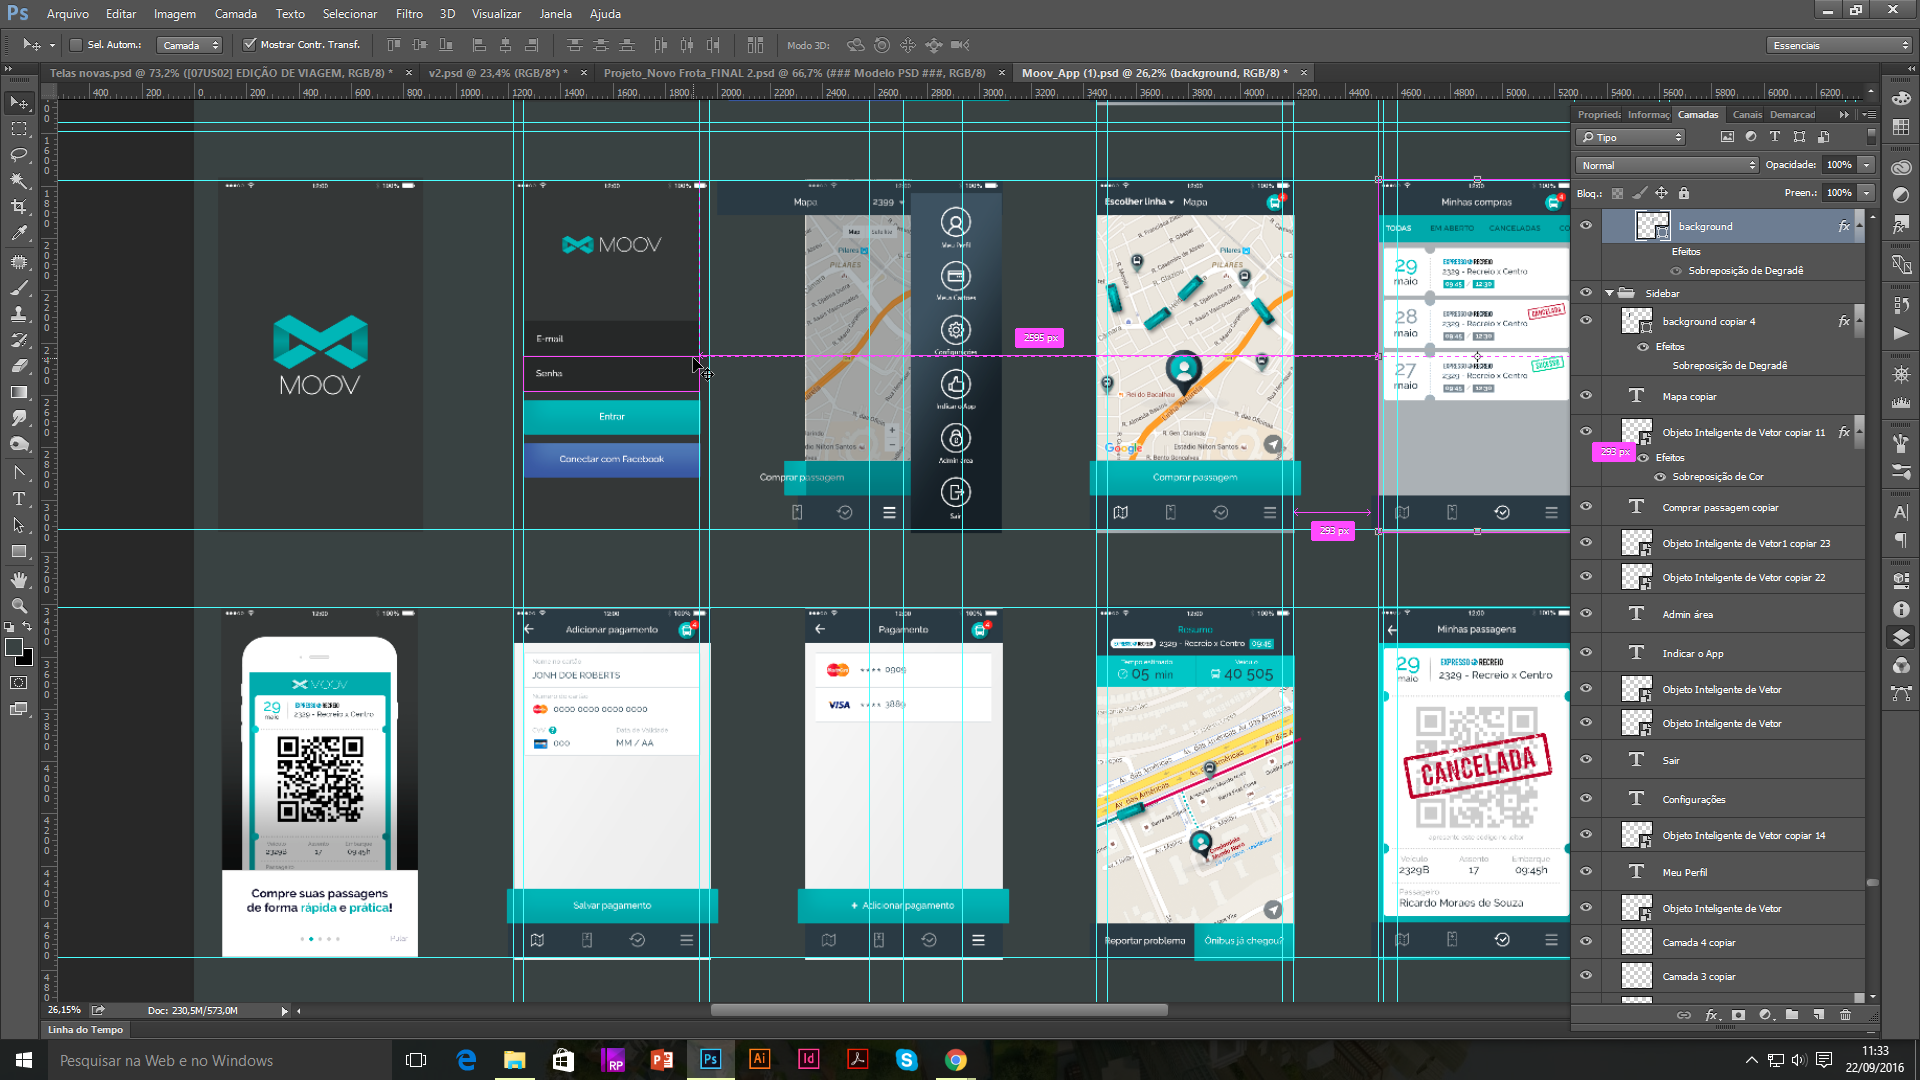Collapse effects of background layer
The image size is (1920, 1080).
tap(1859, 226)
